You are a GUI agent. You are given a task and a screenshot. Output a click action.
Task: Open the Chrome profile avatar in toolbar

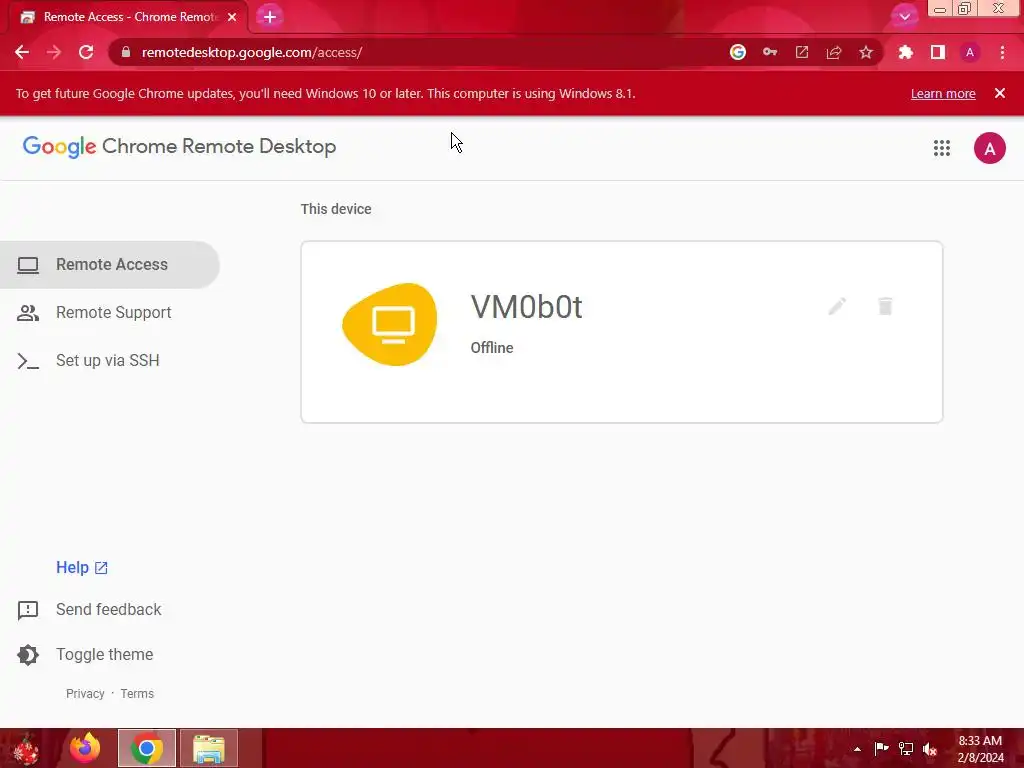(970, 52)
